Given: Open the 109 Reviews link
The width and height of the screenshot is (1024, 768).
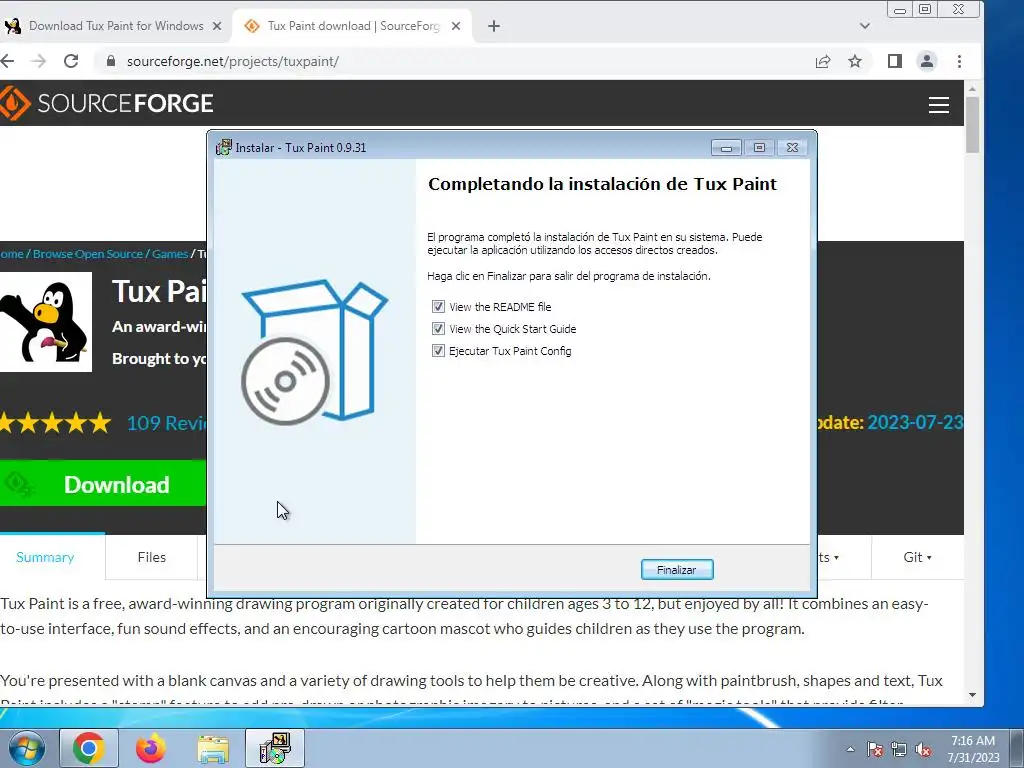Looking at the screenshot, I should click(166, 423).
